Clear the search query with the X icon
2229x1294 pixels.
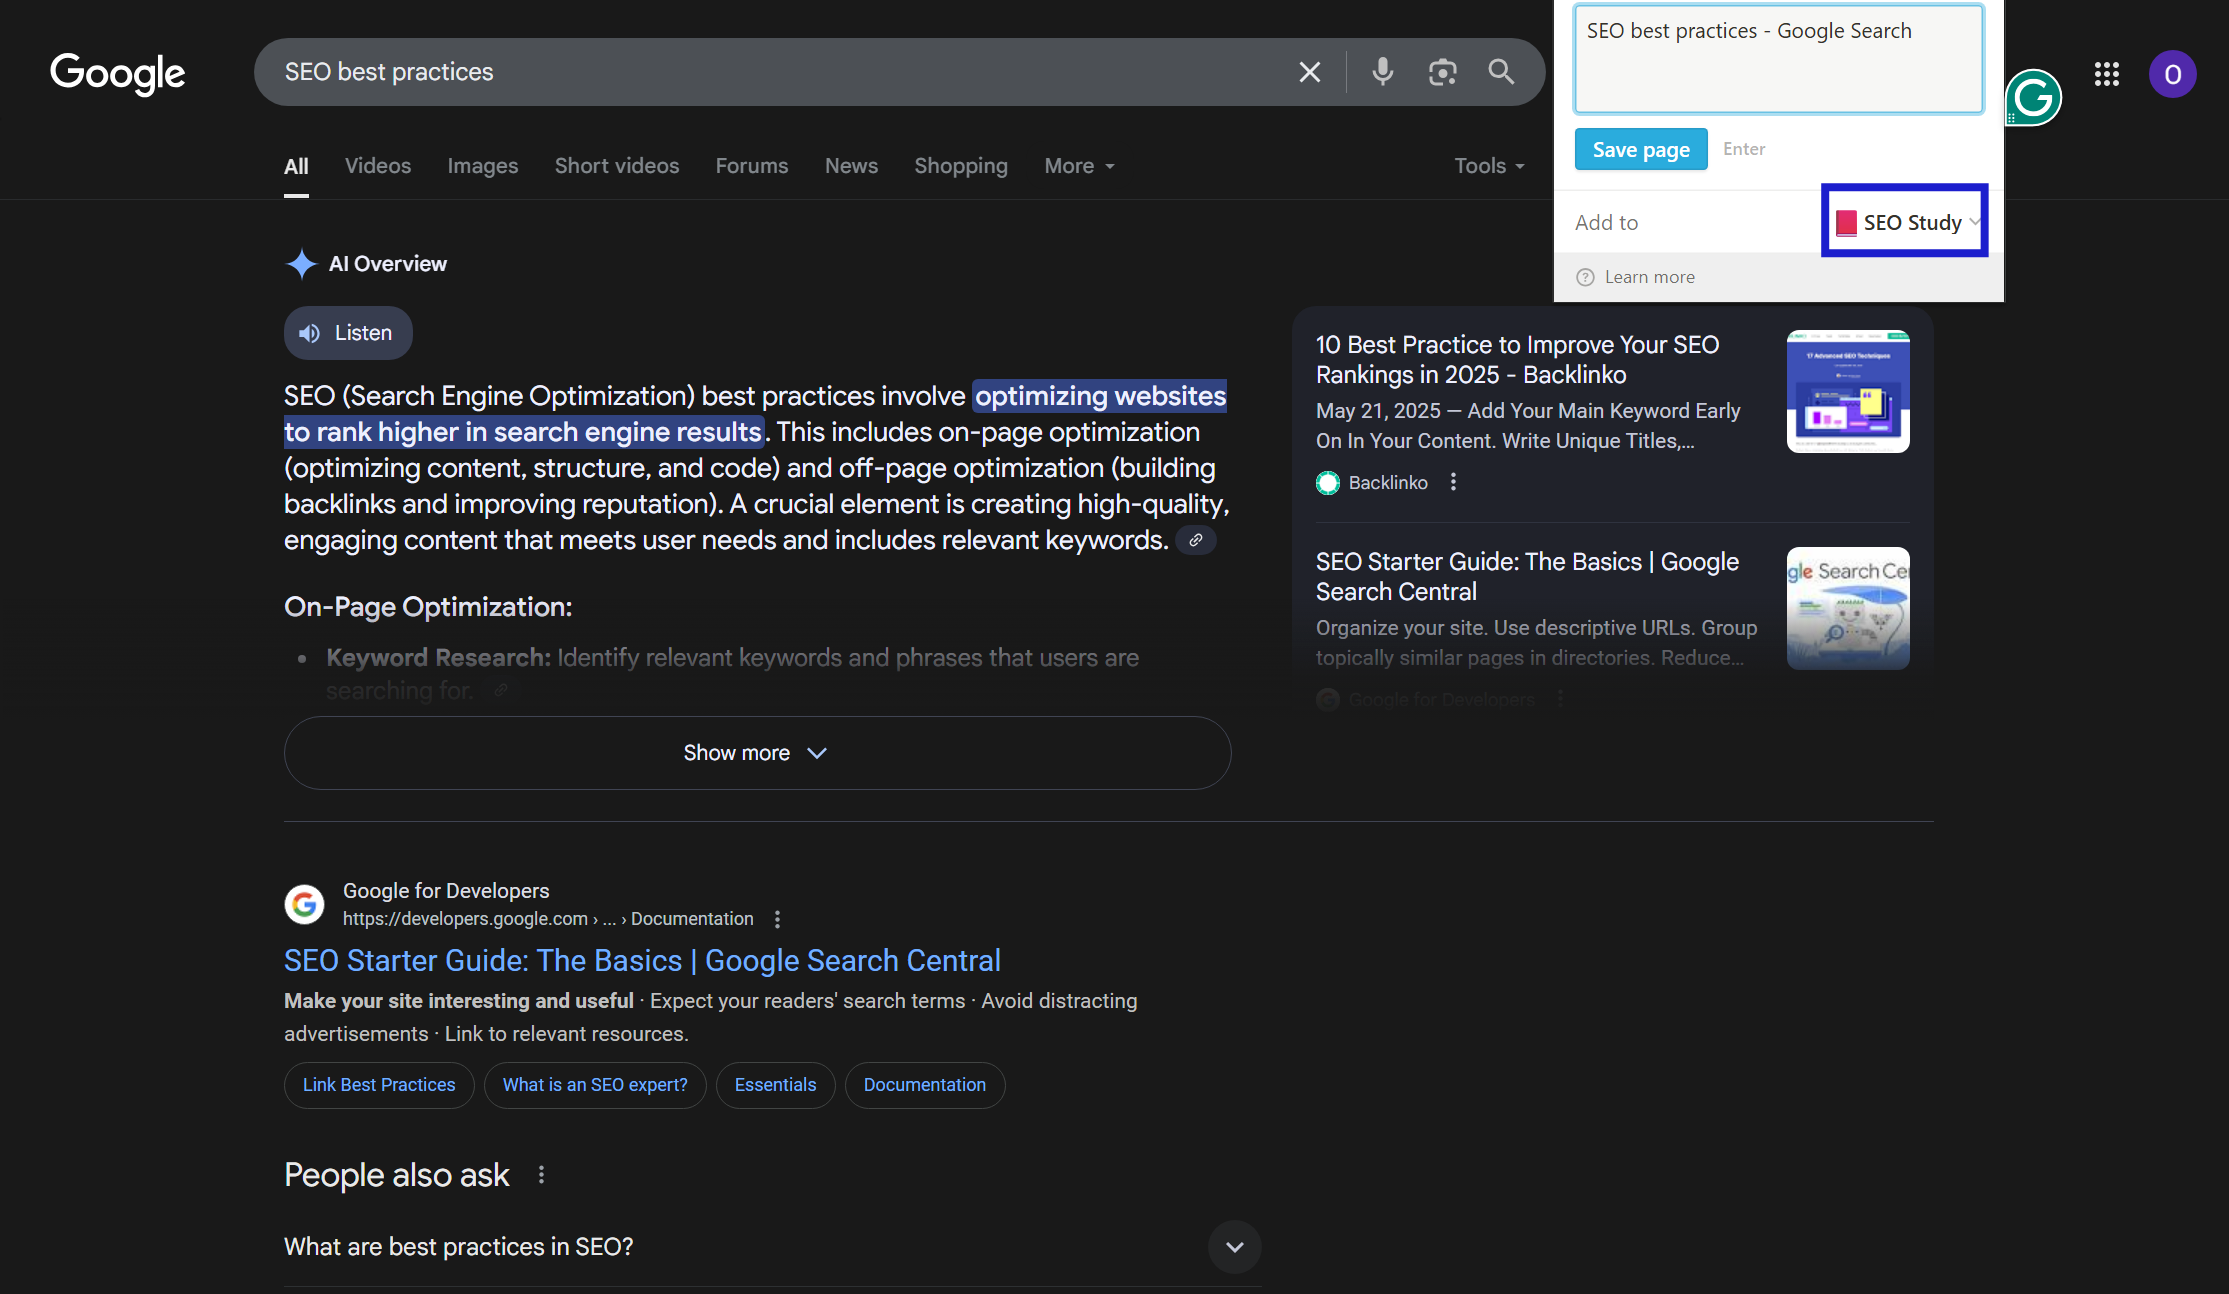point(1308,71)
